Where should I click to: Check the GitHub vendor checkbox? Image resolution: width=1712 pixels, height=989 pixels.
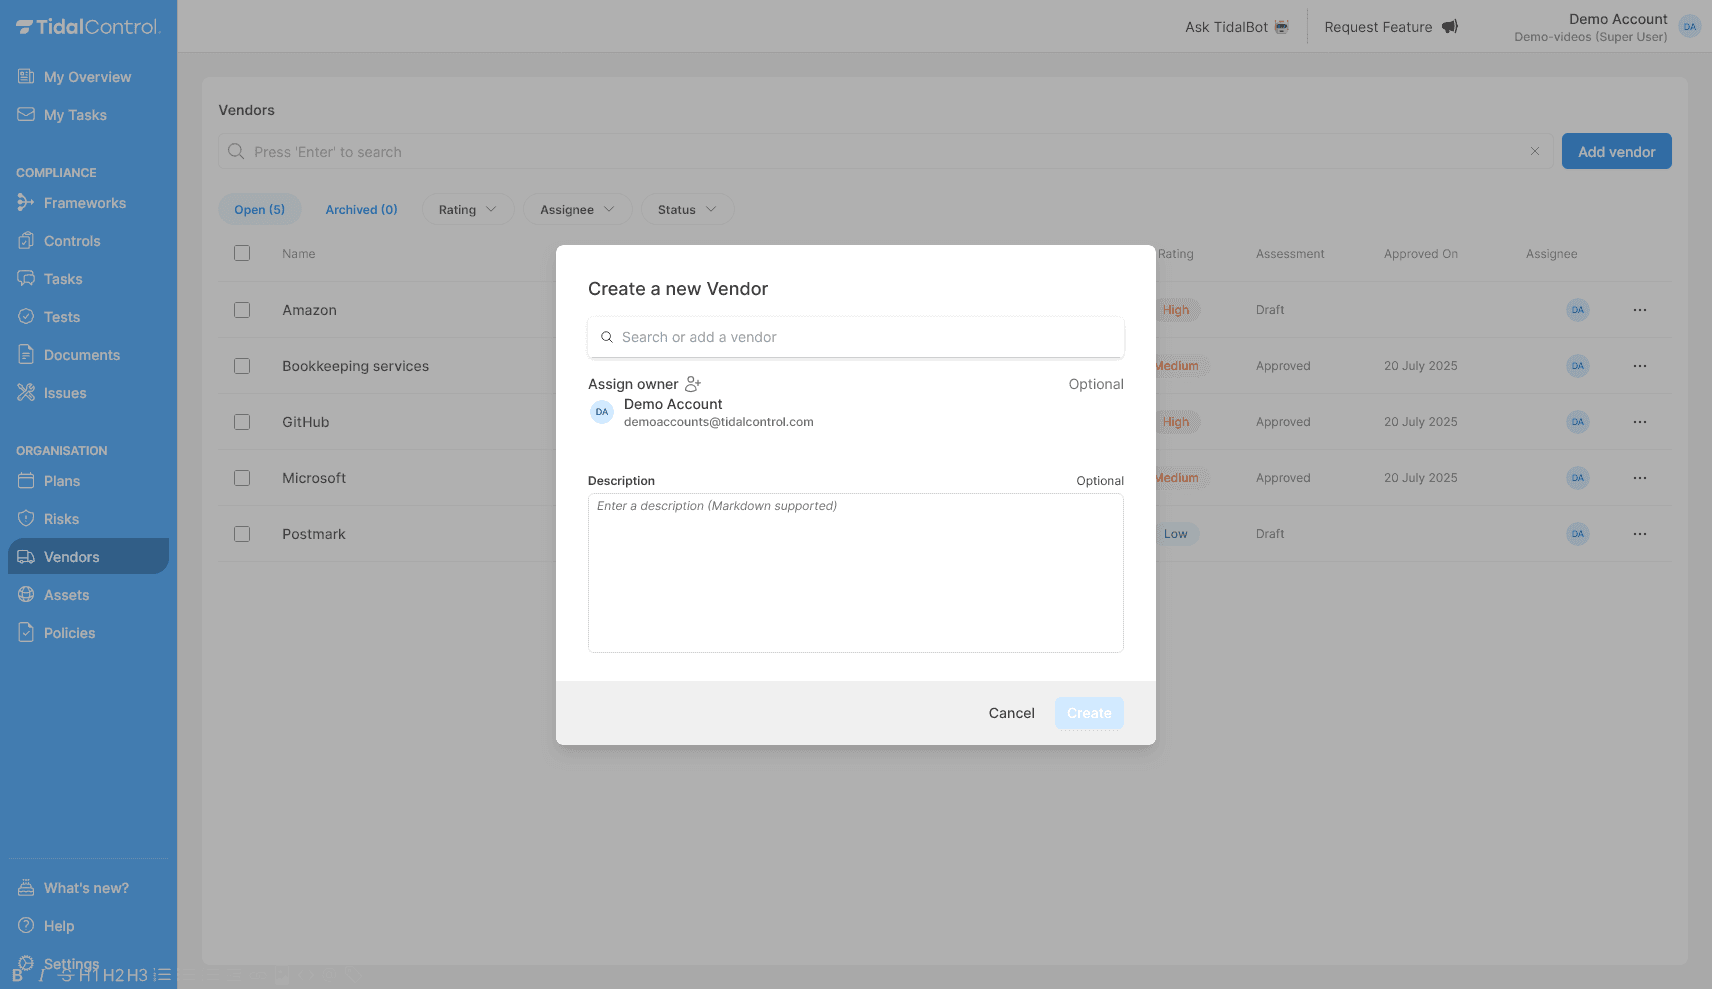[242, 421]
